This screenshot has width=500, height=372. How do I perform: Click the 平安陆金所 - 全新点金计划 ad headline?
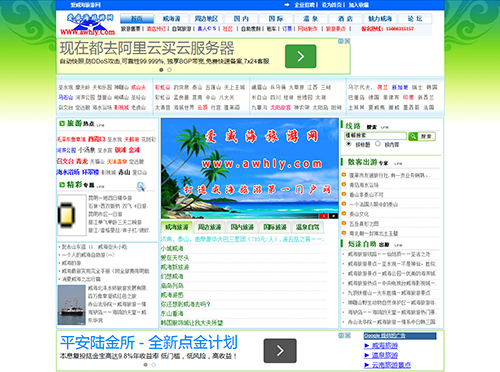point(149,342)
